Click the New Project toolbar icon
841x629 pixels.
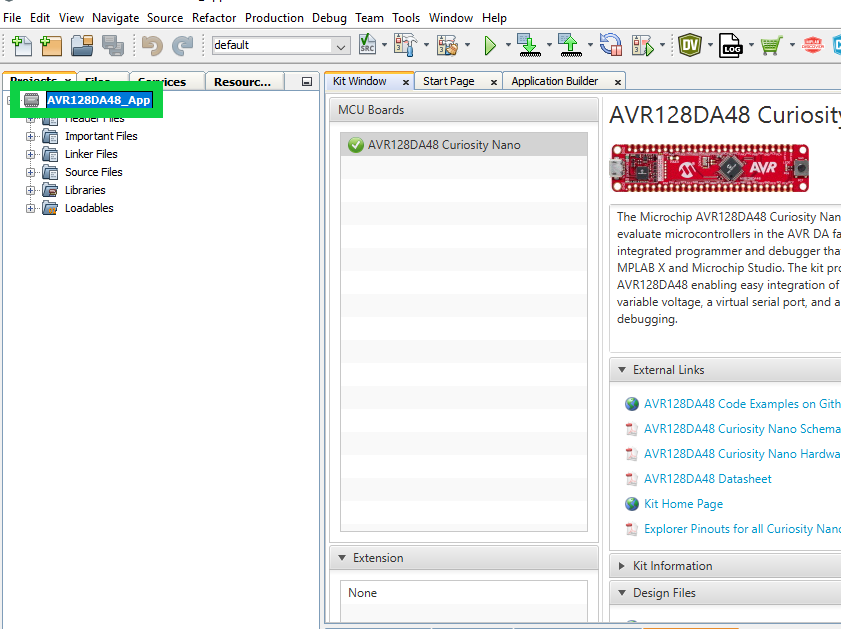(50, 45)
